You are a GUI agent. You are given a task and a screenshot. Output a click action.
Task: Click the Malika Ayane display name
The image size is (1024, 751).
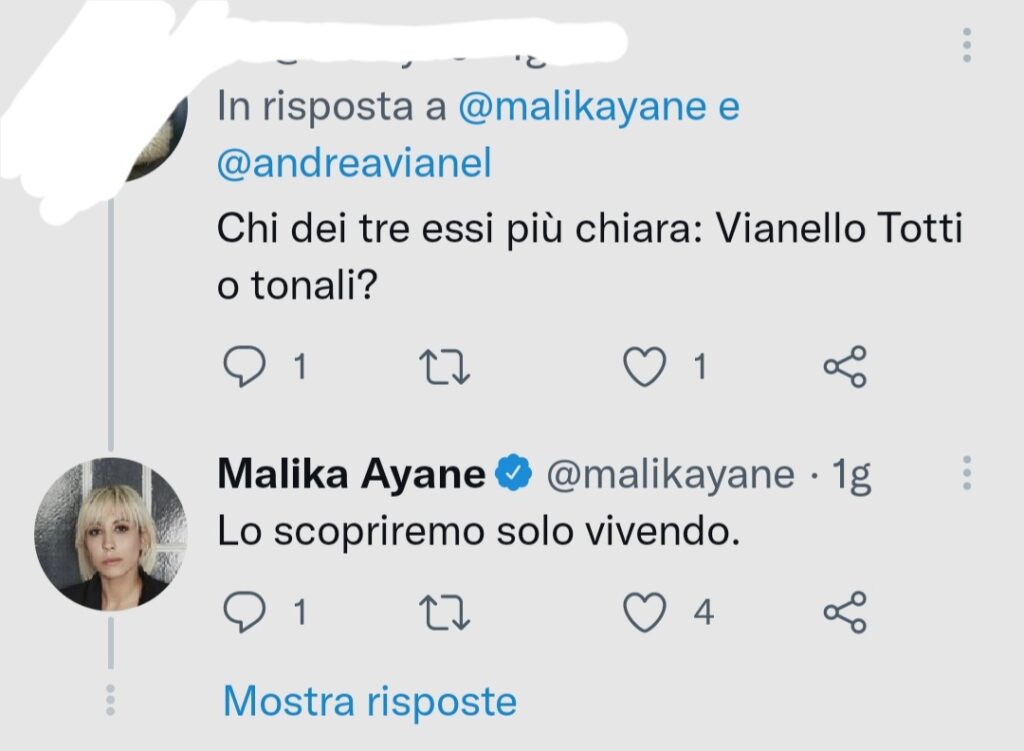point(351,475)
